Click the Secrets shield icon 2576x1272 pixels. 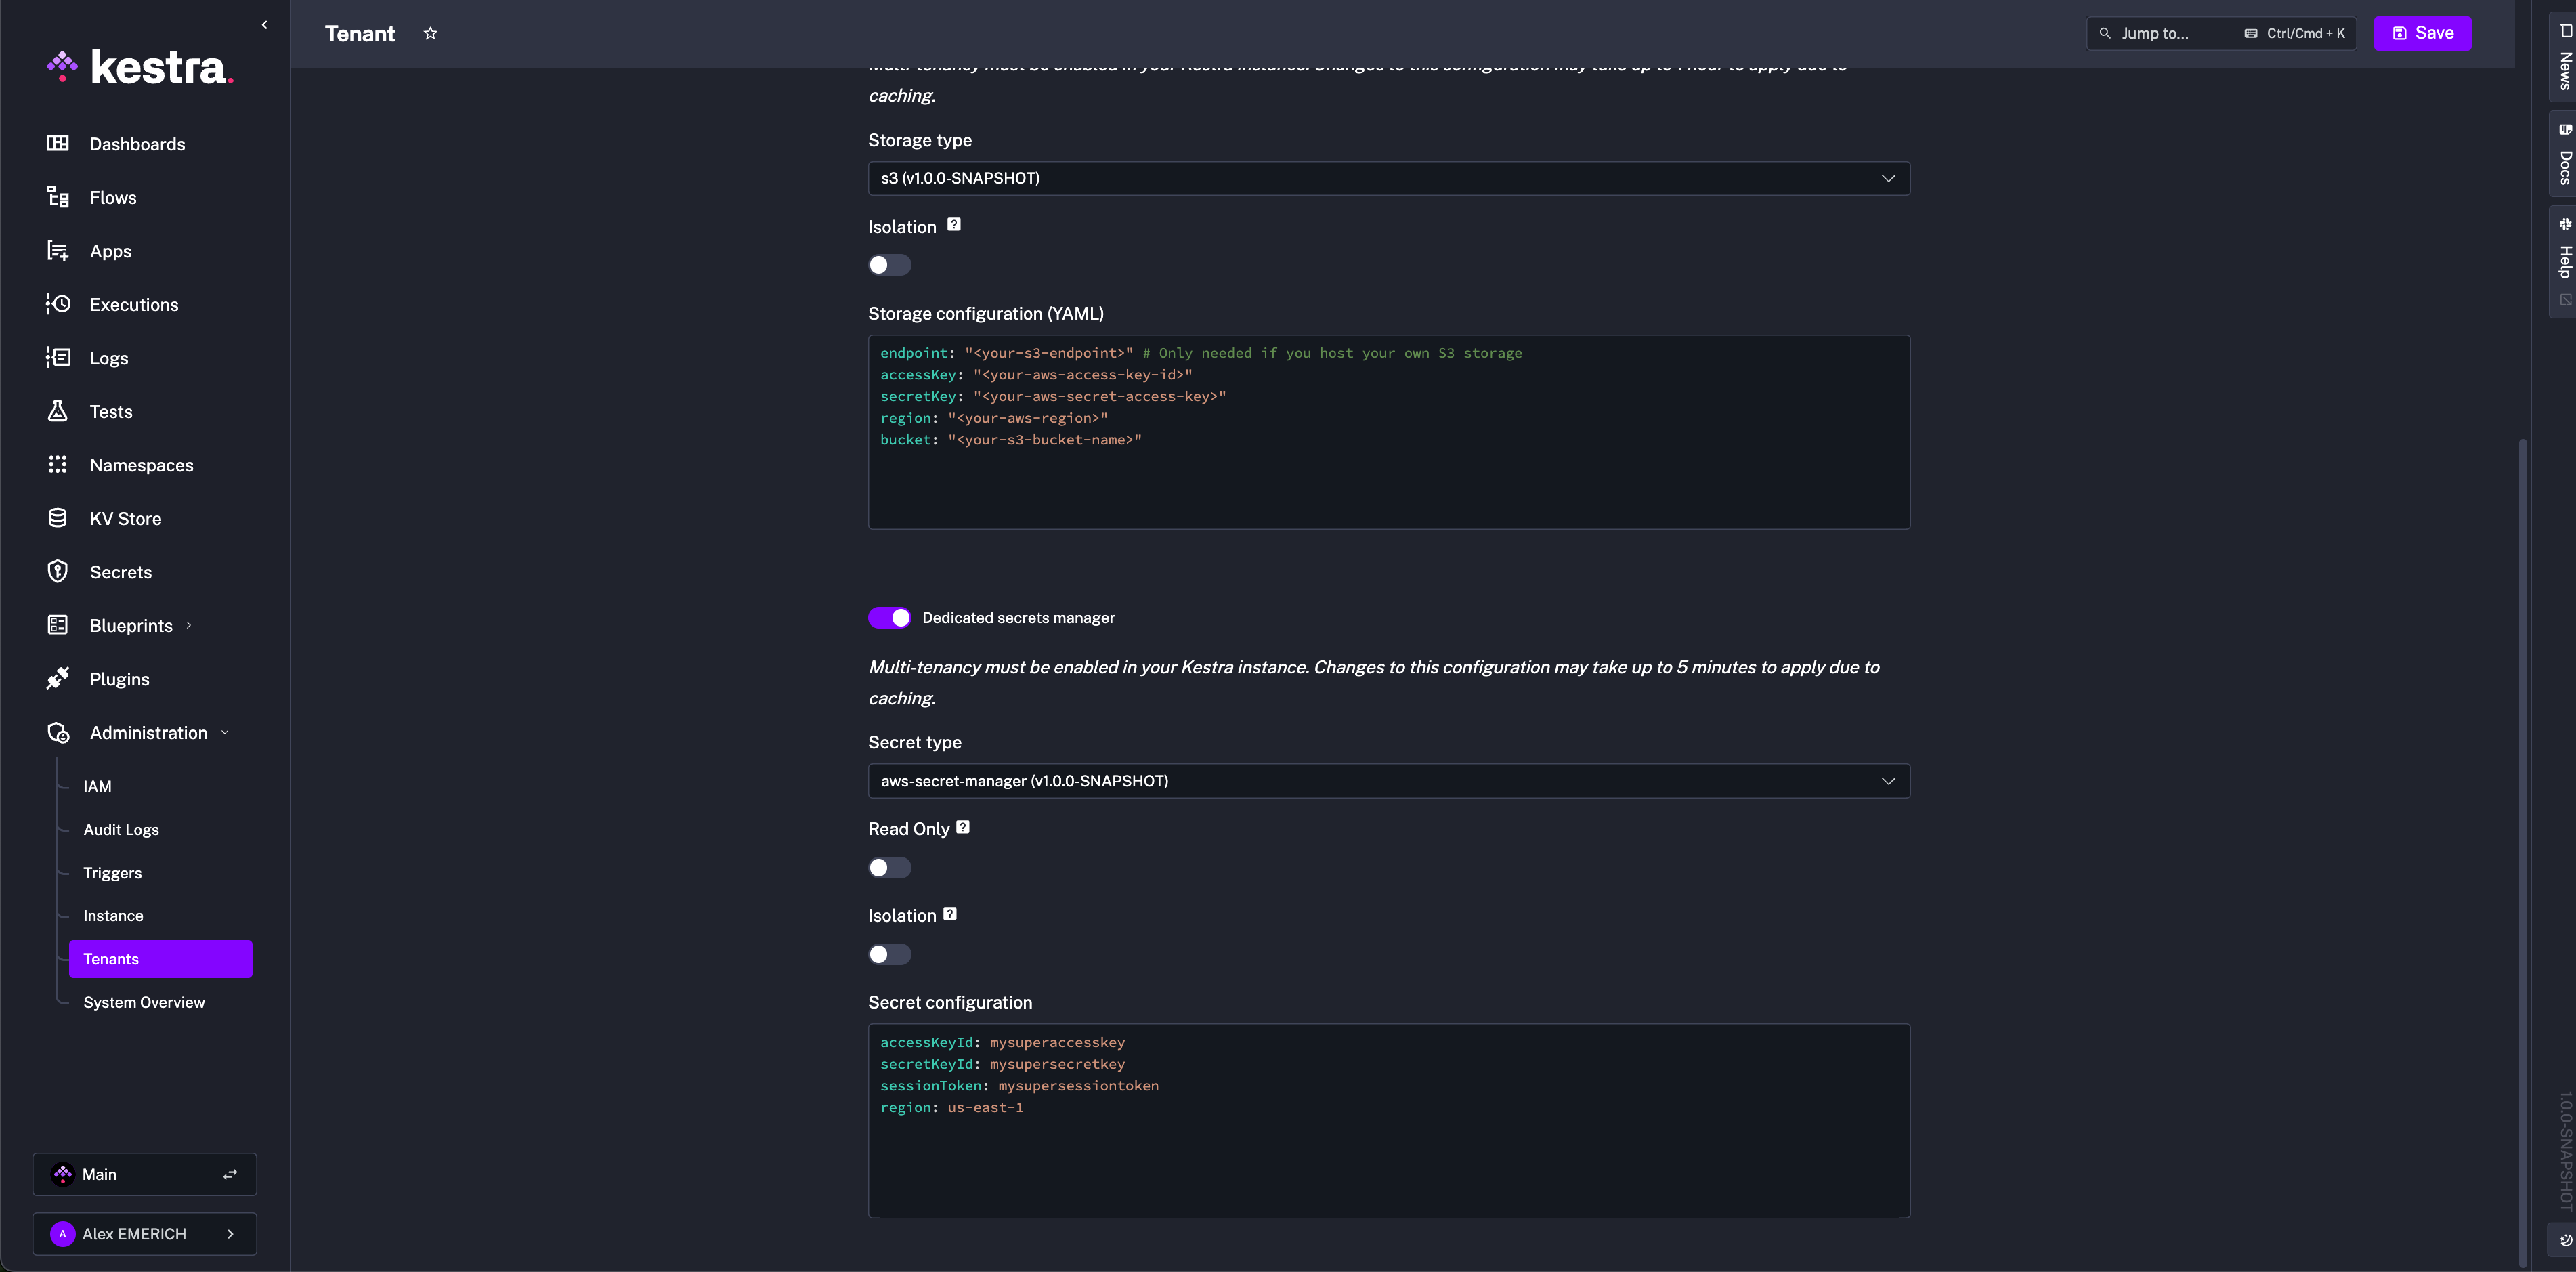pyautogui.click(x=57, y=571)
